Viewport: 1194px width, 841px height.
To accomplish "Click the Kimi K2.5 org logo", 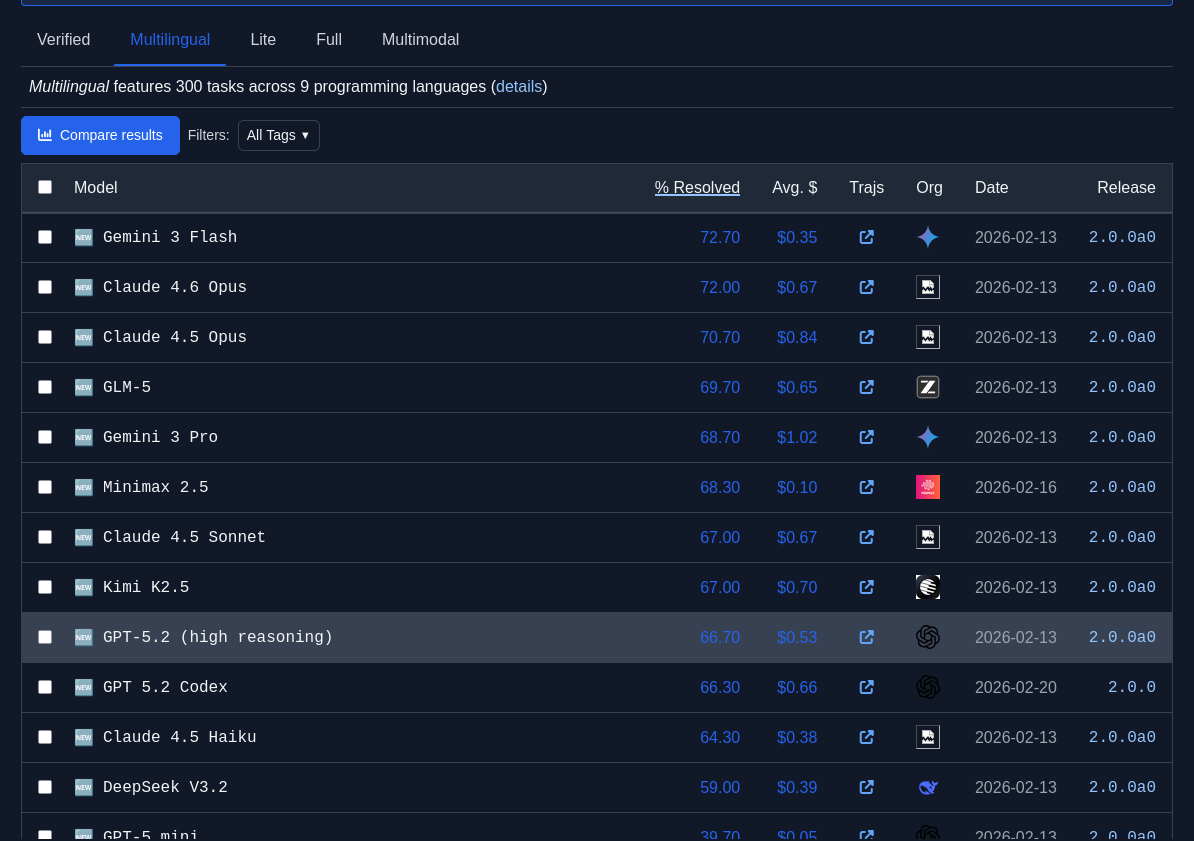I will pyautogui.click(x=927, y=588).
